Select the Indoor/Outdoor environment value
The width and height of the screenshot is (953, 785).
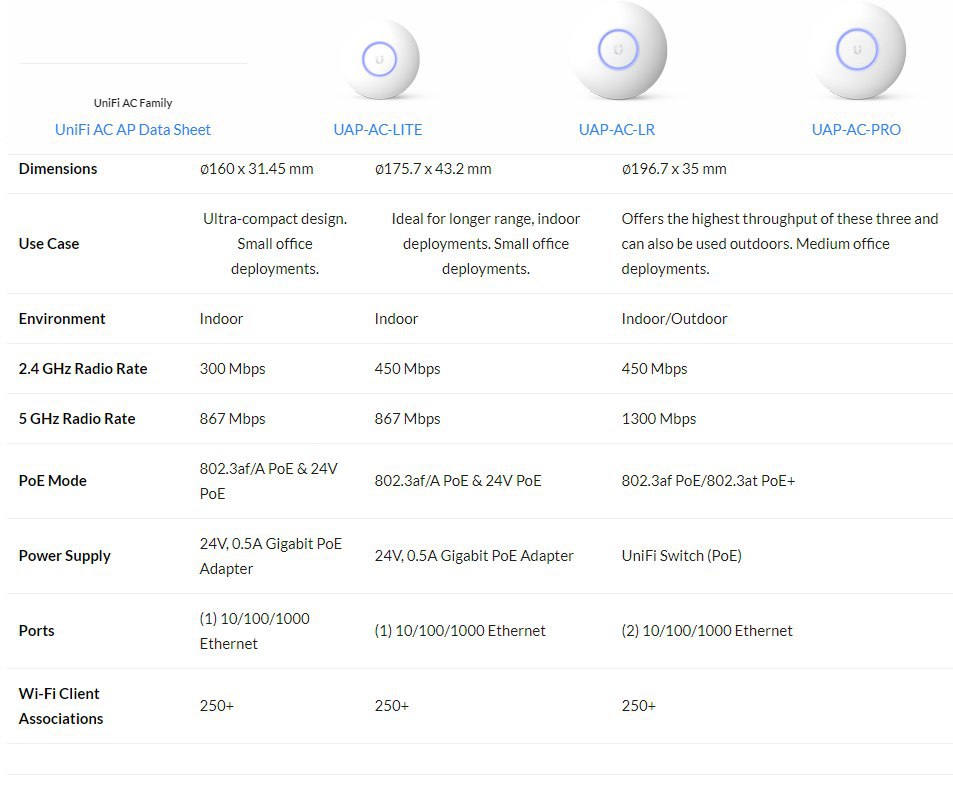click(674, 318)
